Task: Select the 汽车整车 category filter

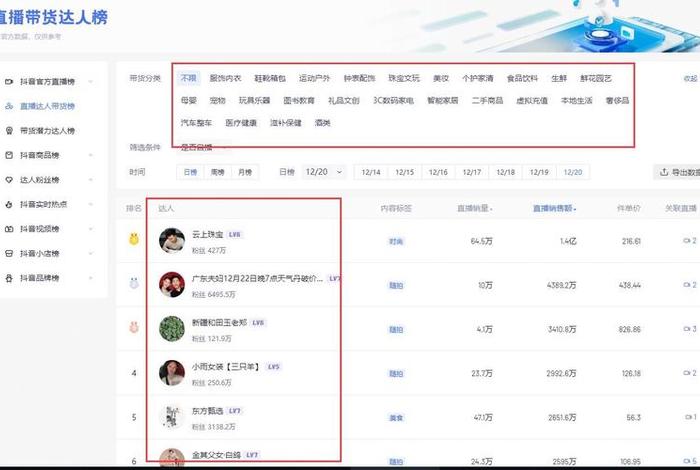Action: click(196, 123)
